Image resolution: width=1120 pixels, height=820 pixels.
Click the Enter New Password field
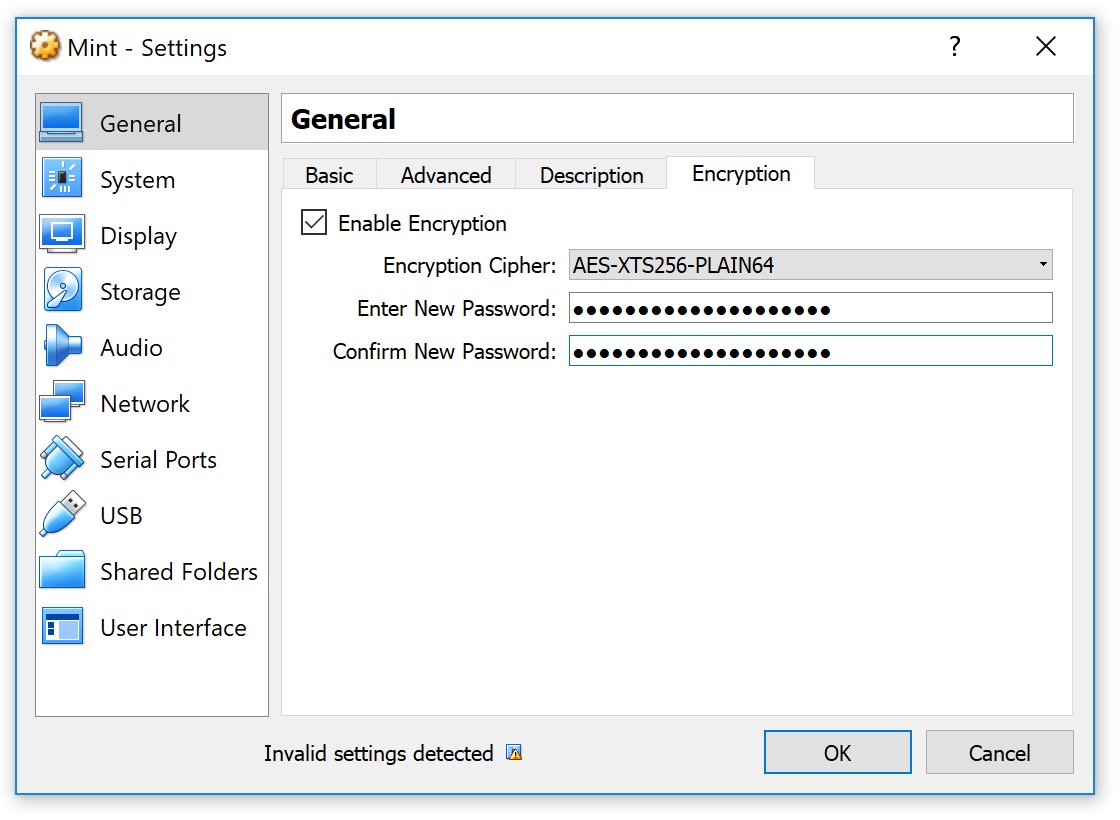[x=810, y=308]
